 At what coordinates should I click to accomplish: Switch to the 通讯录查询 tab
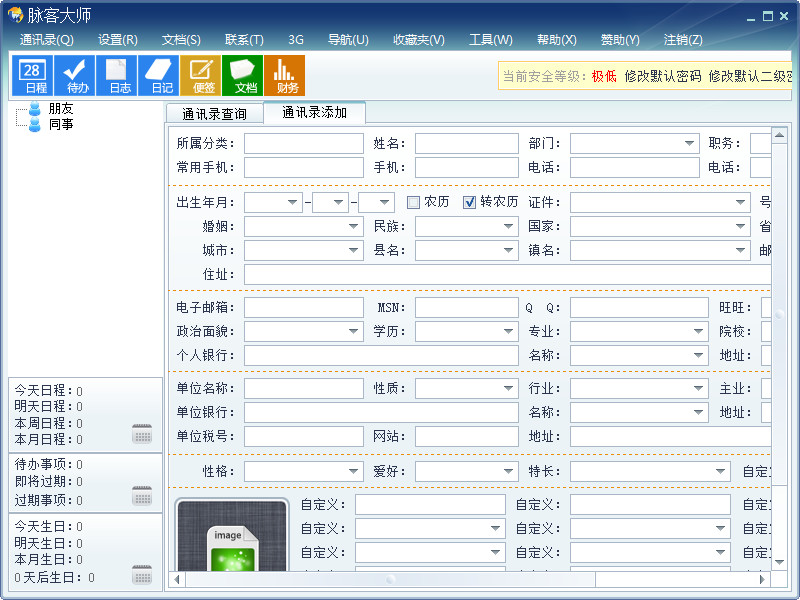(214, 114)
